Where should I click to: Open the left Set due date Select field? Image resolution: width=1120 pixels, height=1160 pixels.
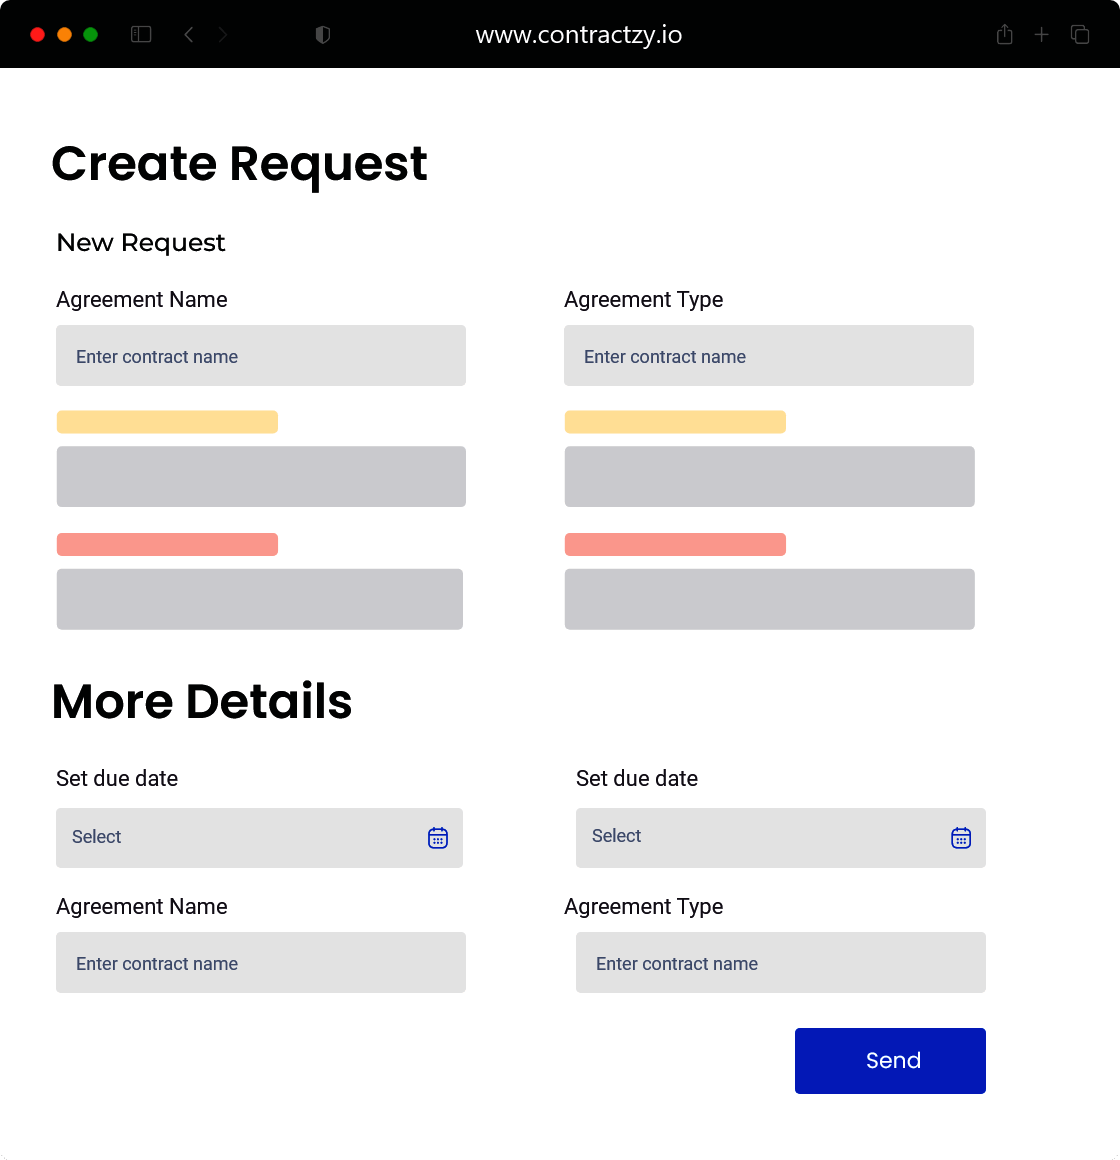(240, 838)
